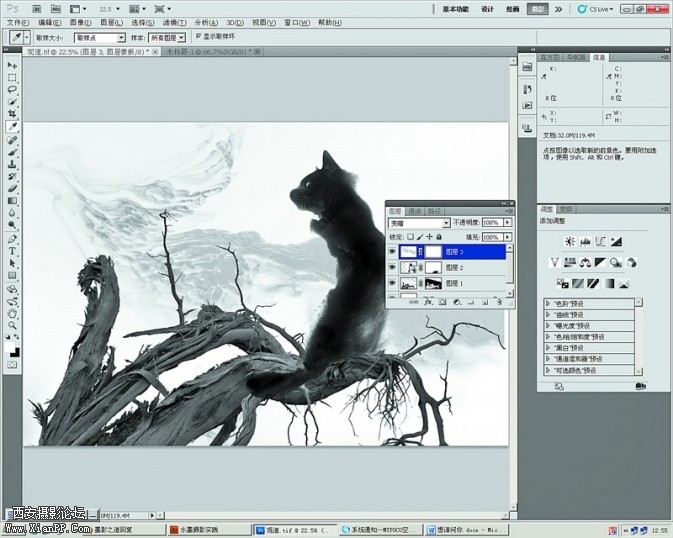Launch Mini Bridge from the application bar
Screen dimensions: 673x538
tap(56, 9)
